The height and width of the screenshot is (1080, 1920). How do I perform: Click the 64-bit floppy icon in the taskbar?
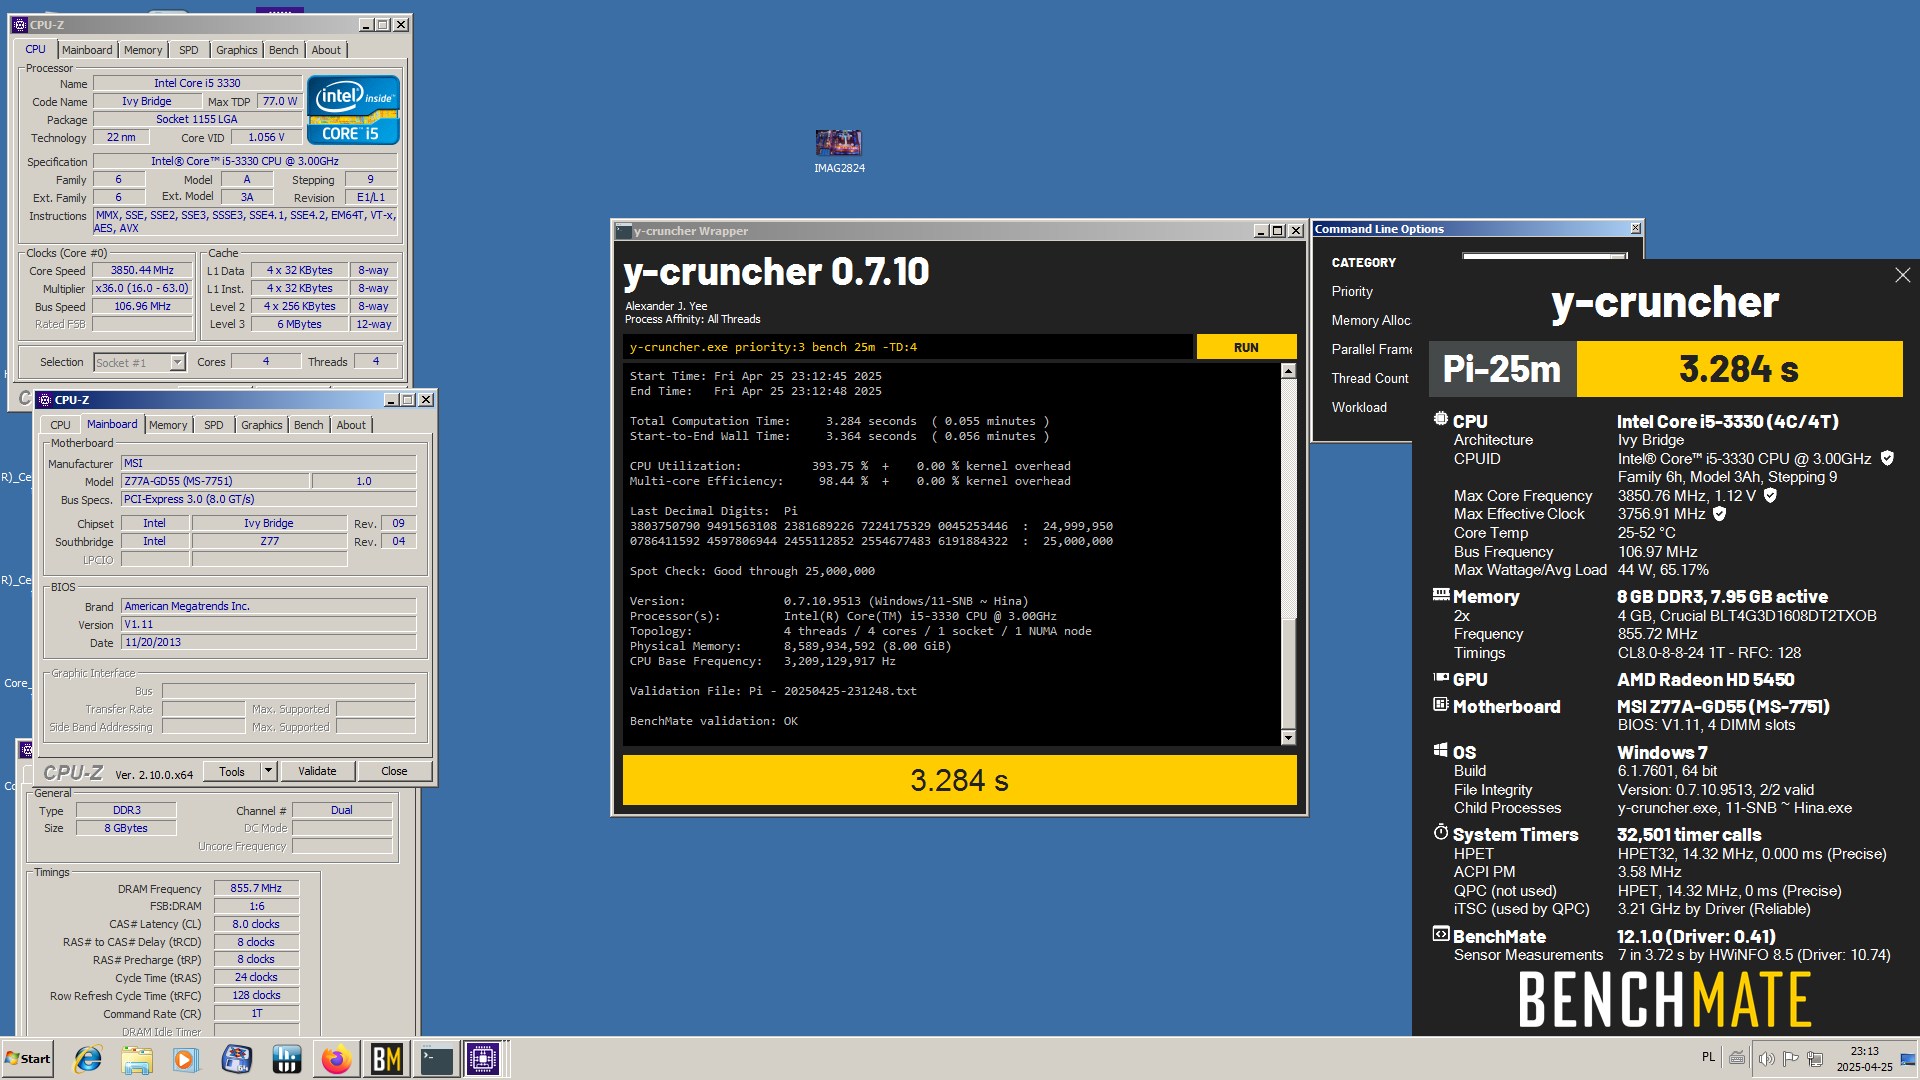(237, 1059)
